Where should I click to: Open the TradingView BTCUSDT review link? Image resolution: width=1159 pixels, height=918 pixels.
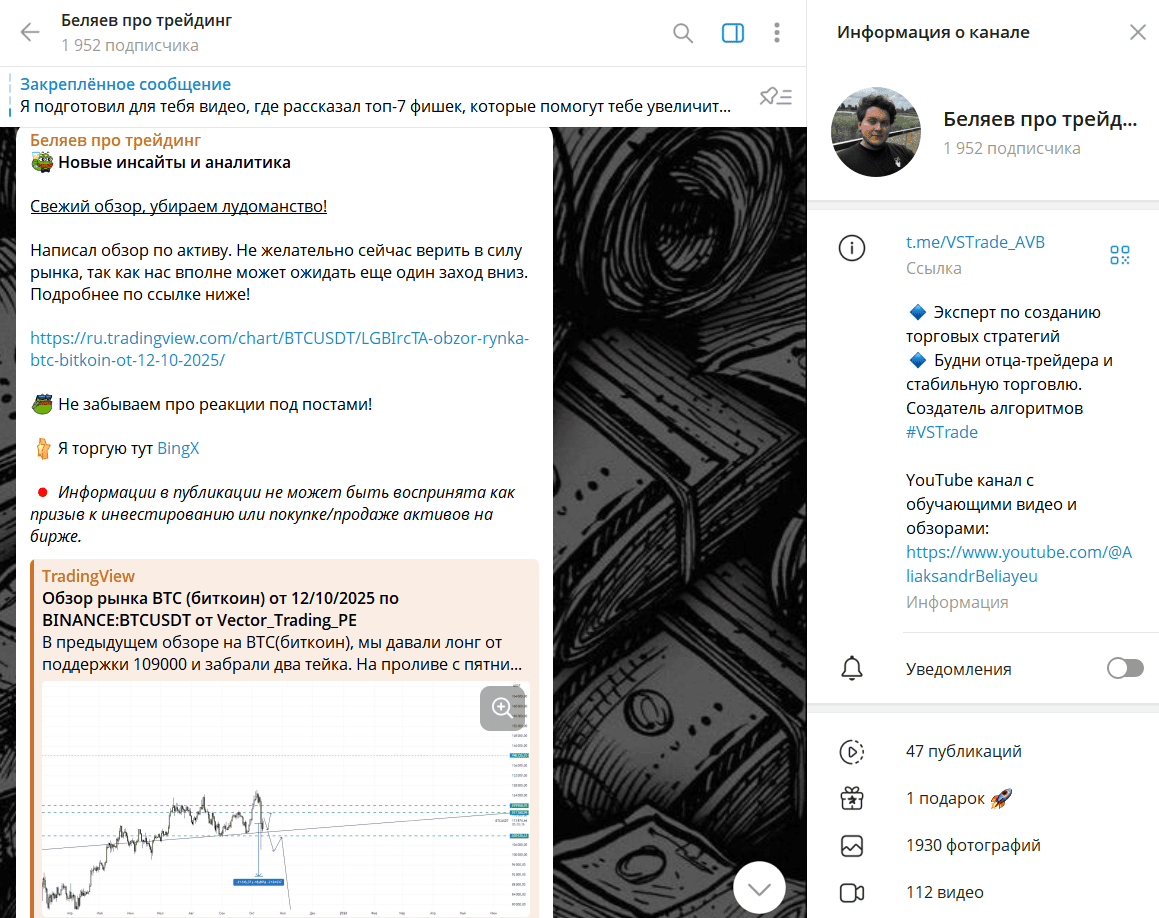pyautogui.click(x=279, y=349)
